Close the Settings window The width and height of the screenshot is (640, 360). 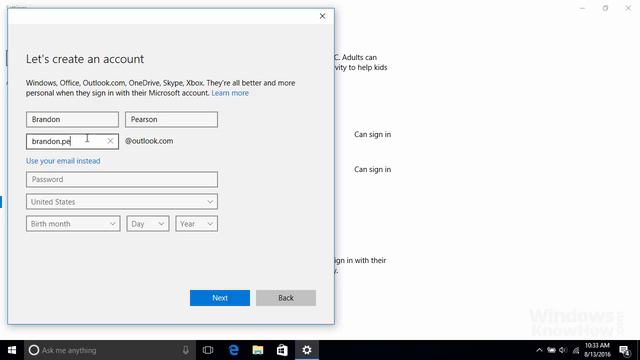[628, 8]
